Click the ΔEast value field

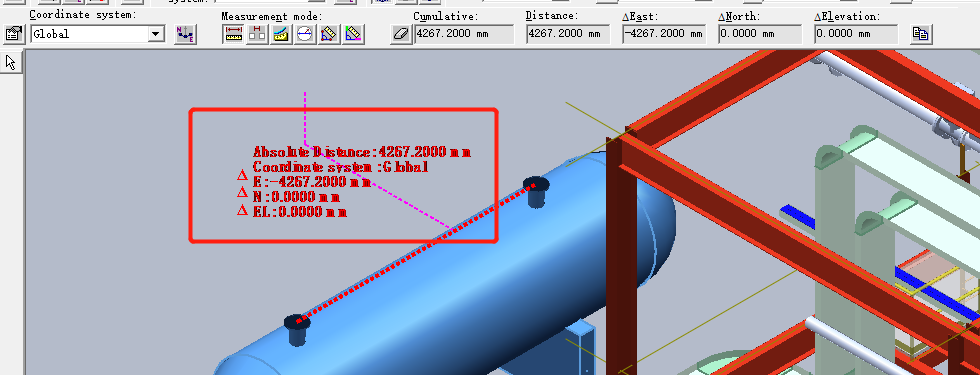[x=664, y=34]
